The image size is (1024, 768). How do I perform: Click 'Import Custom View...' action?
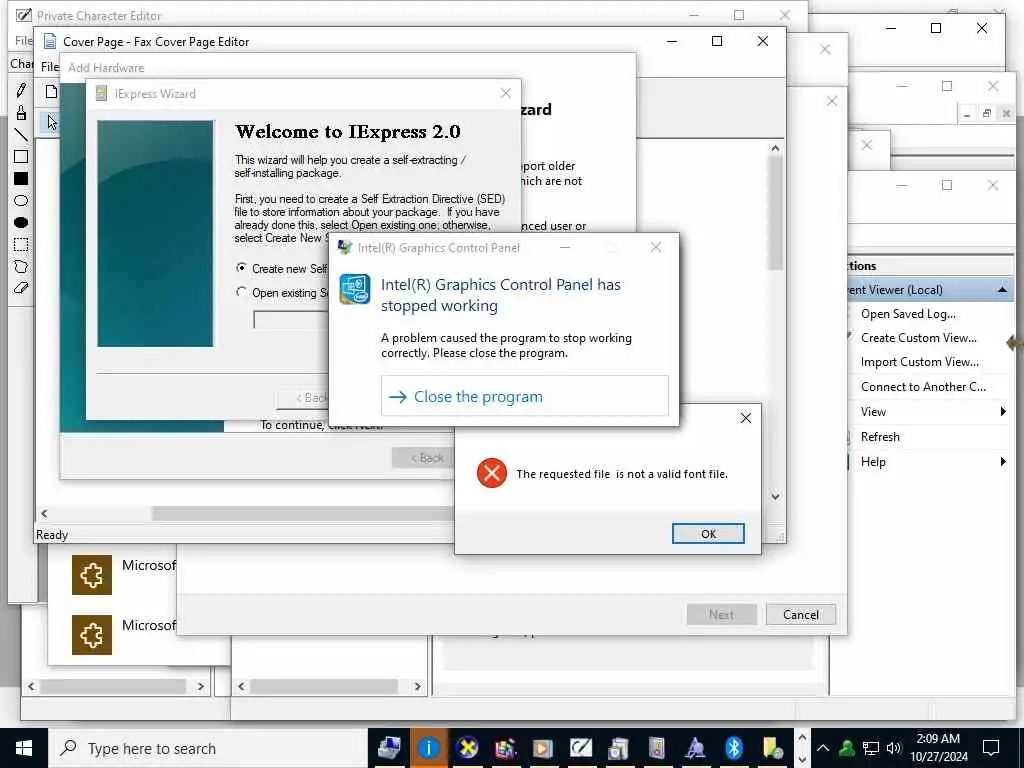[920, 362]
